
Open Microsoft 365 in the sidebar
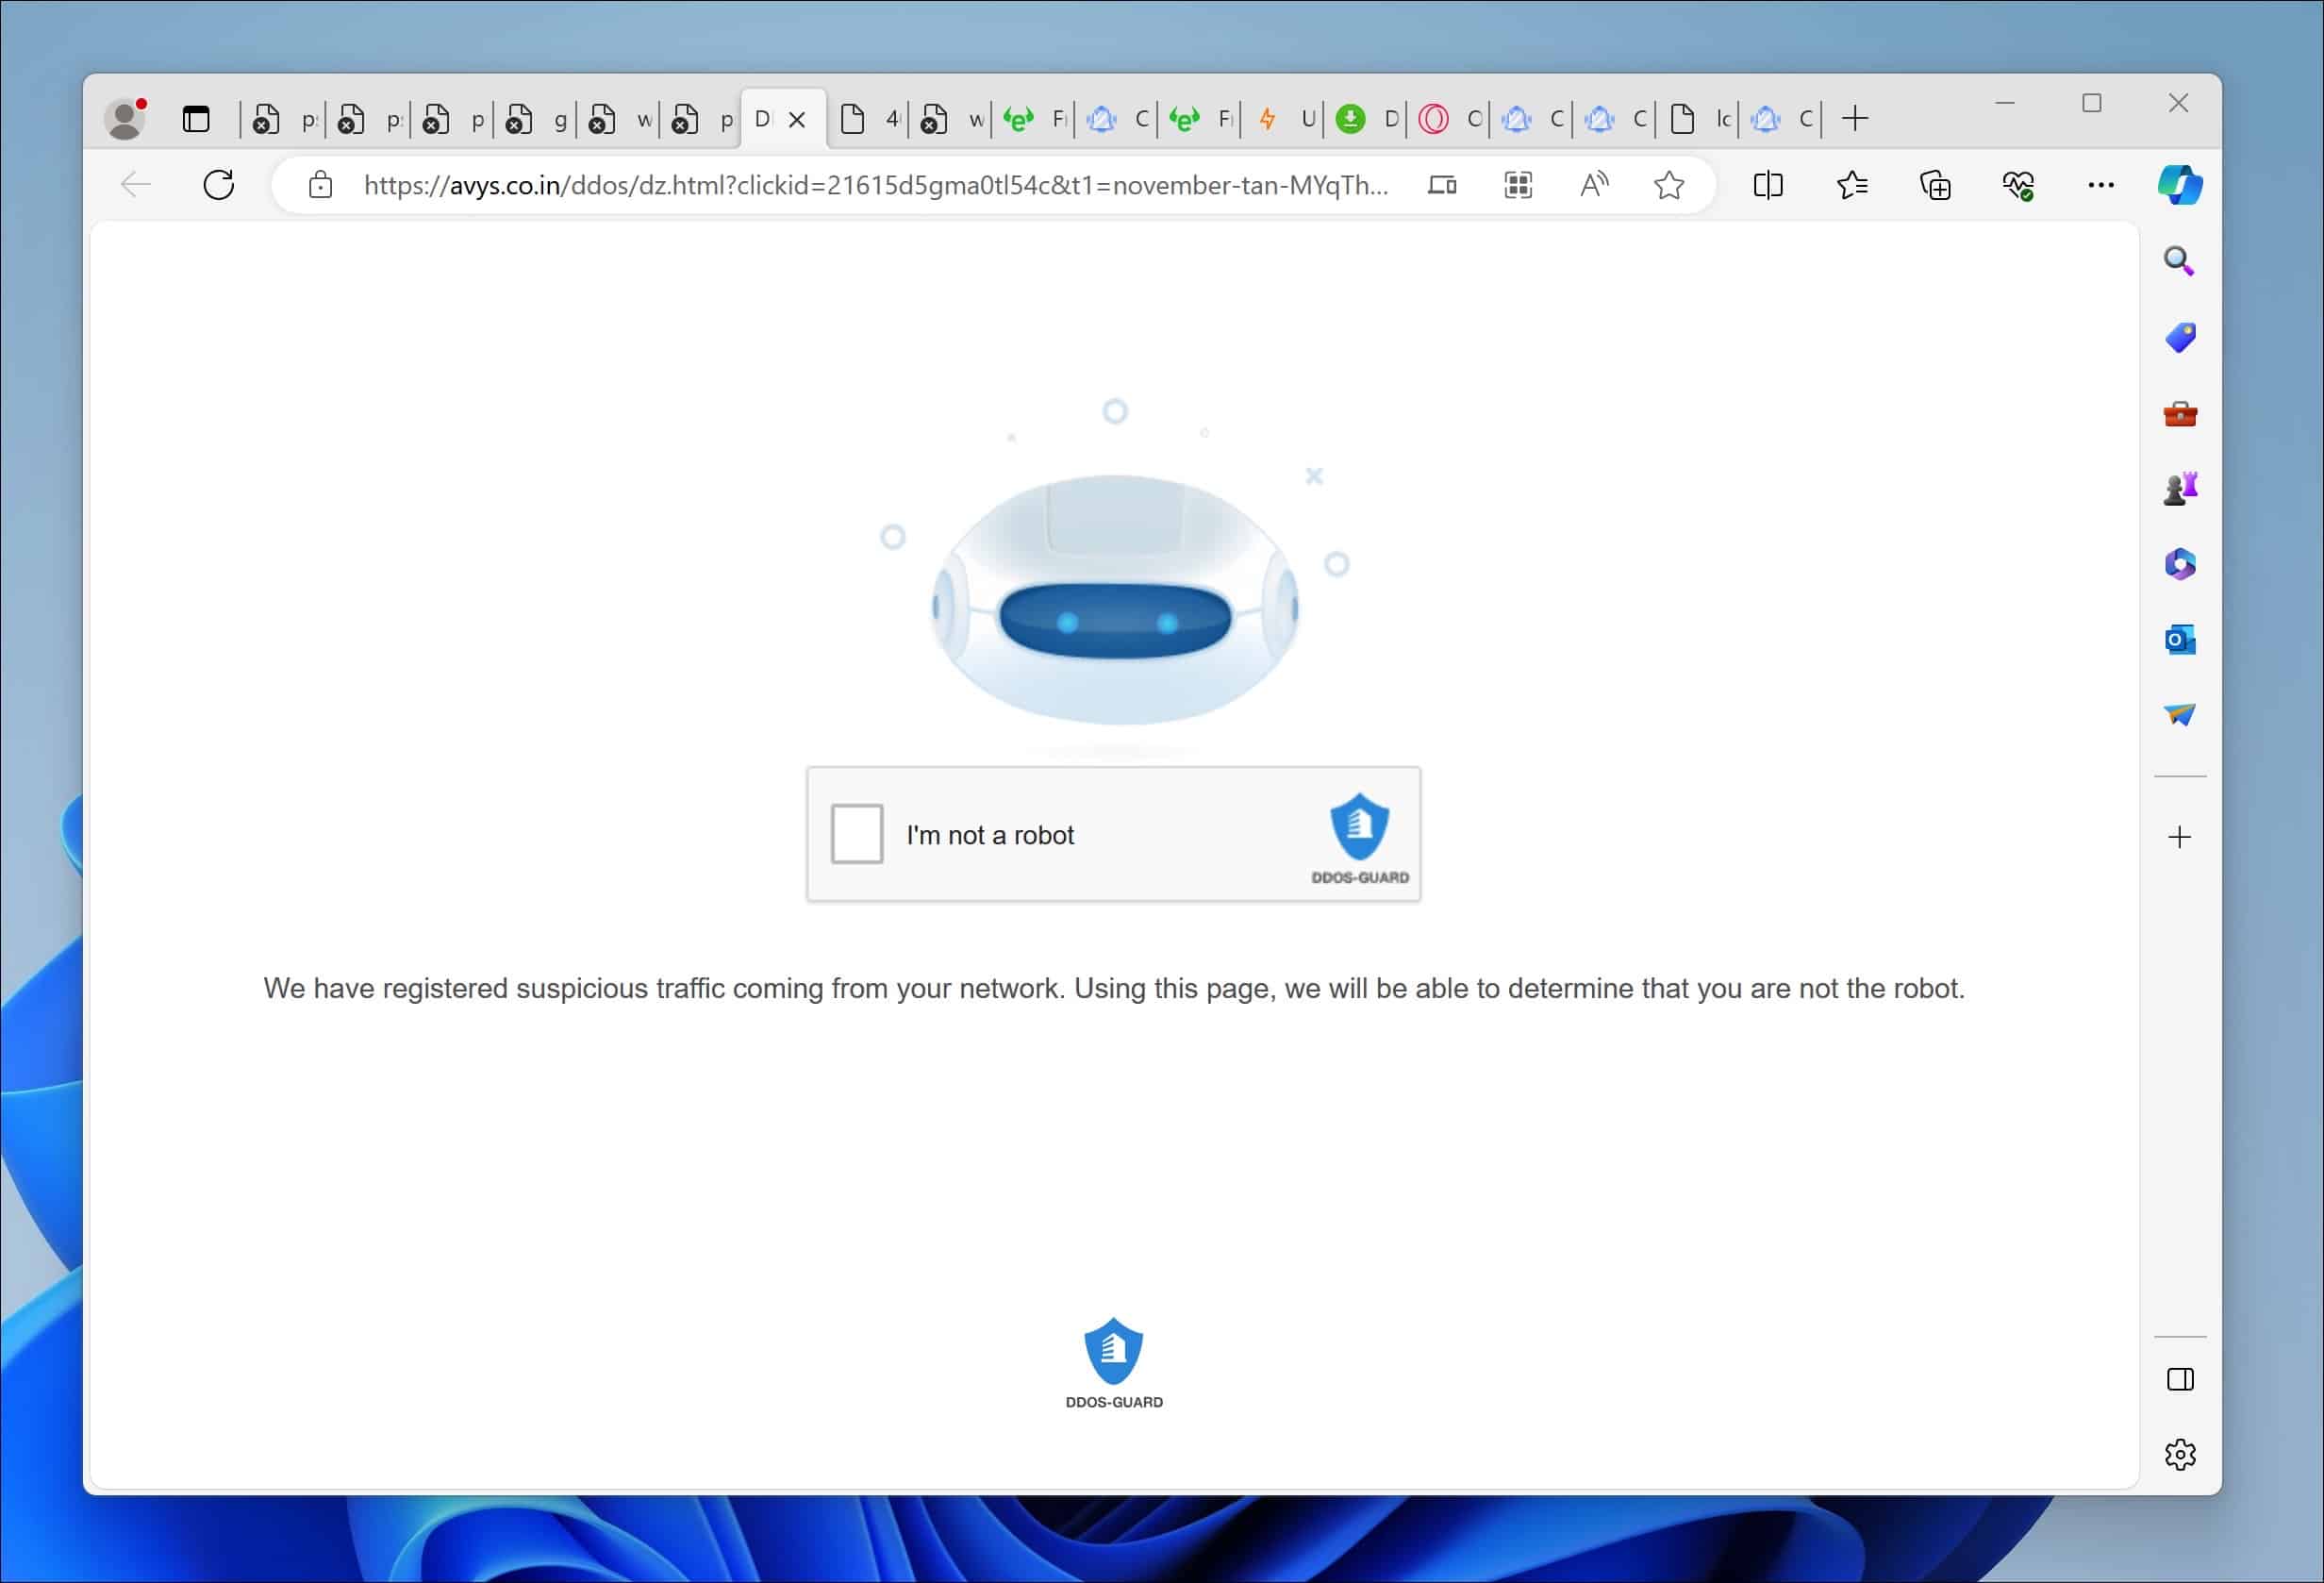pyautogui.click(x=2180, y=564)
